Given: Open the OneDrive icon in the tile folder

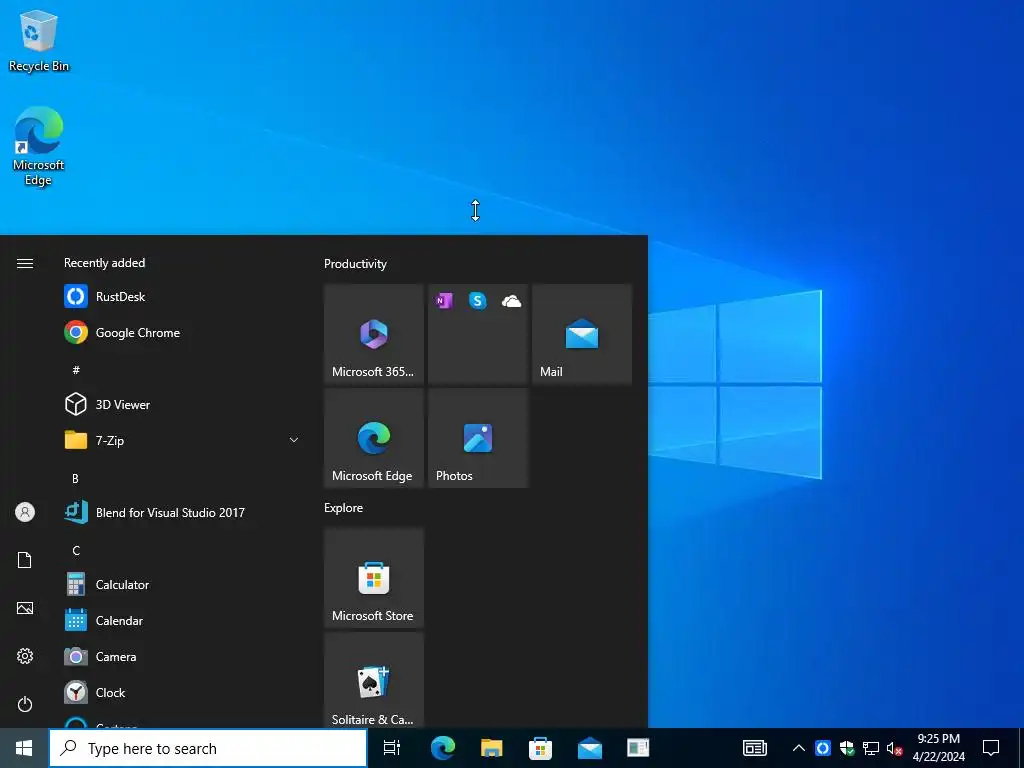Looking at the screenshot, I should [511, 301].
